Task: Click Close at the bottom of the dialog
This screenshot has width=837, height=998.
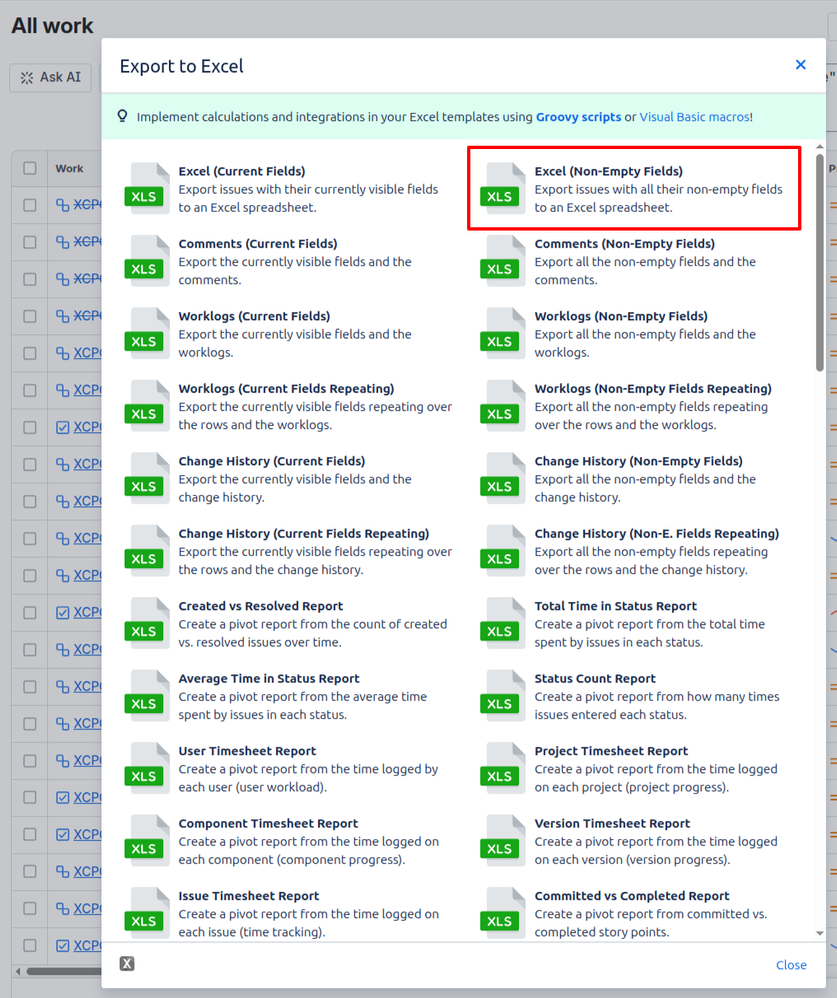Action: (791, 965)
